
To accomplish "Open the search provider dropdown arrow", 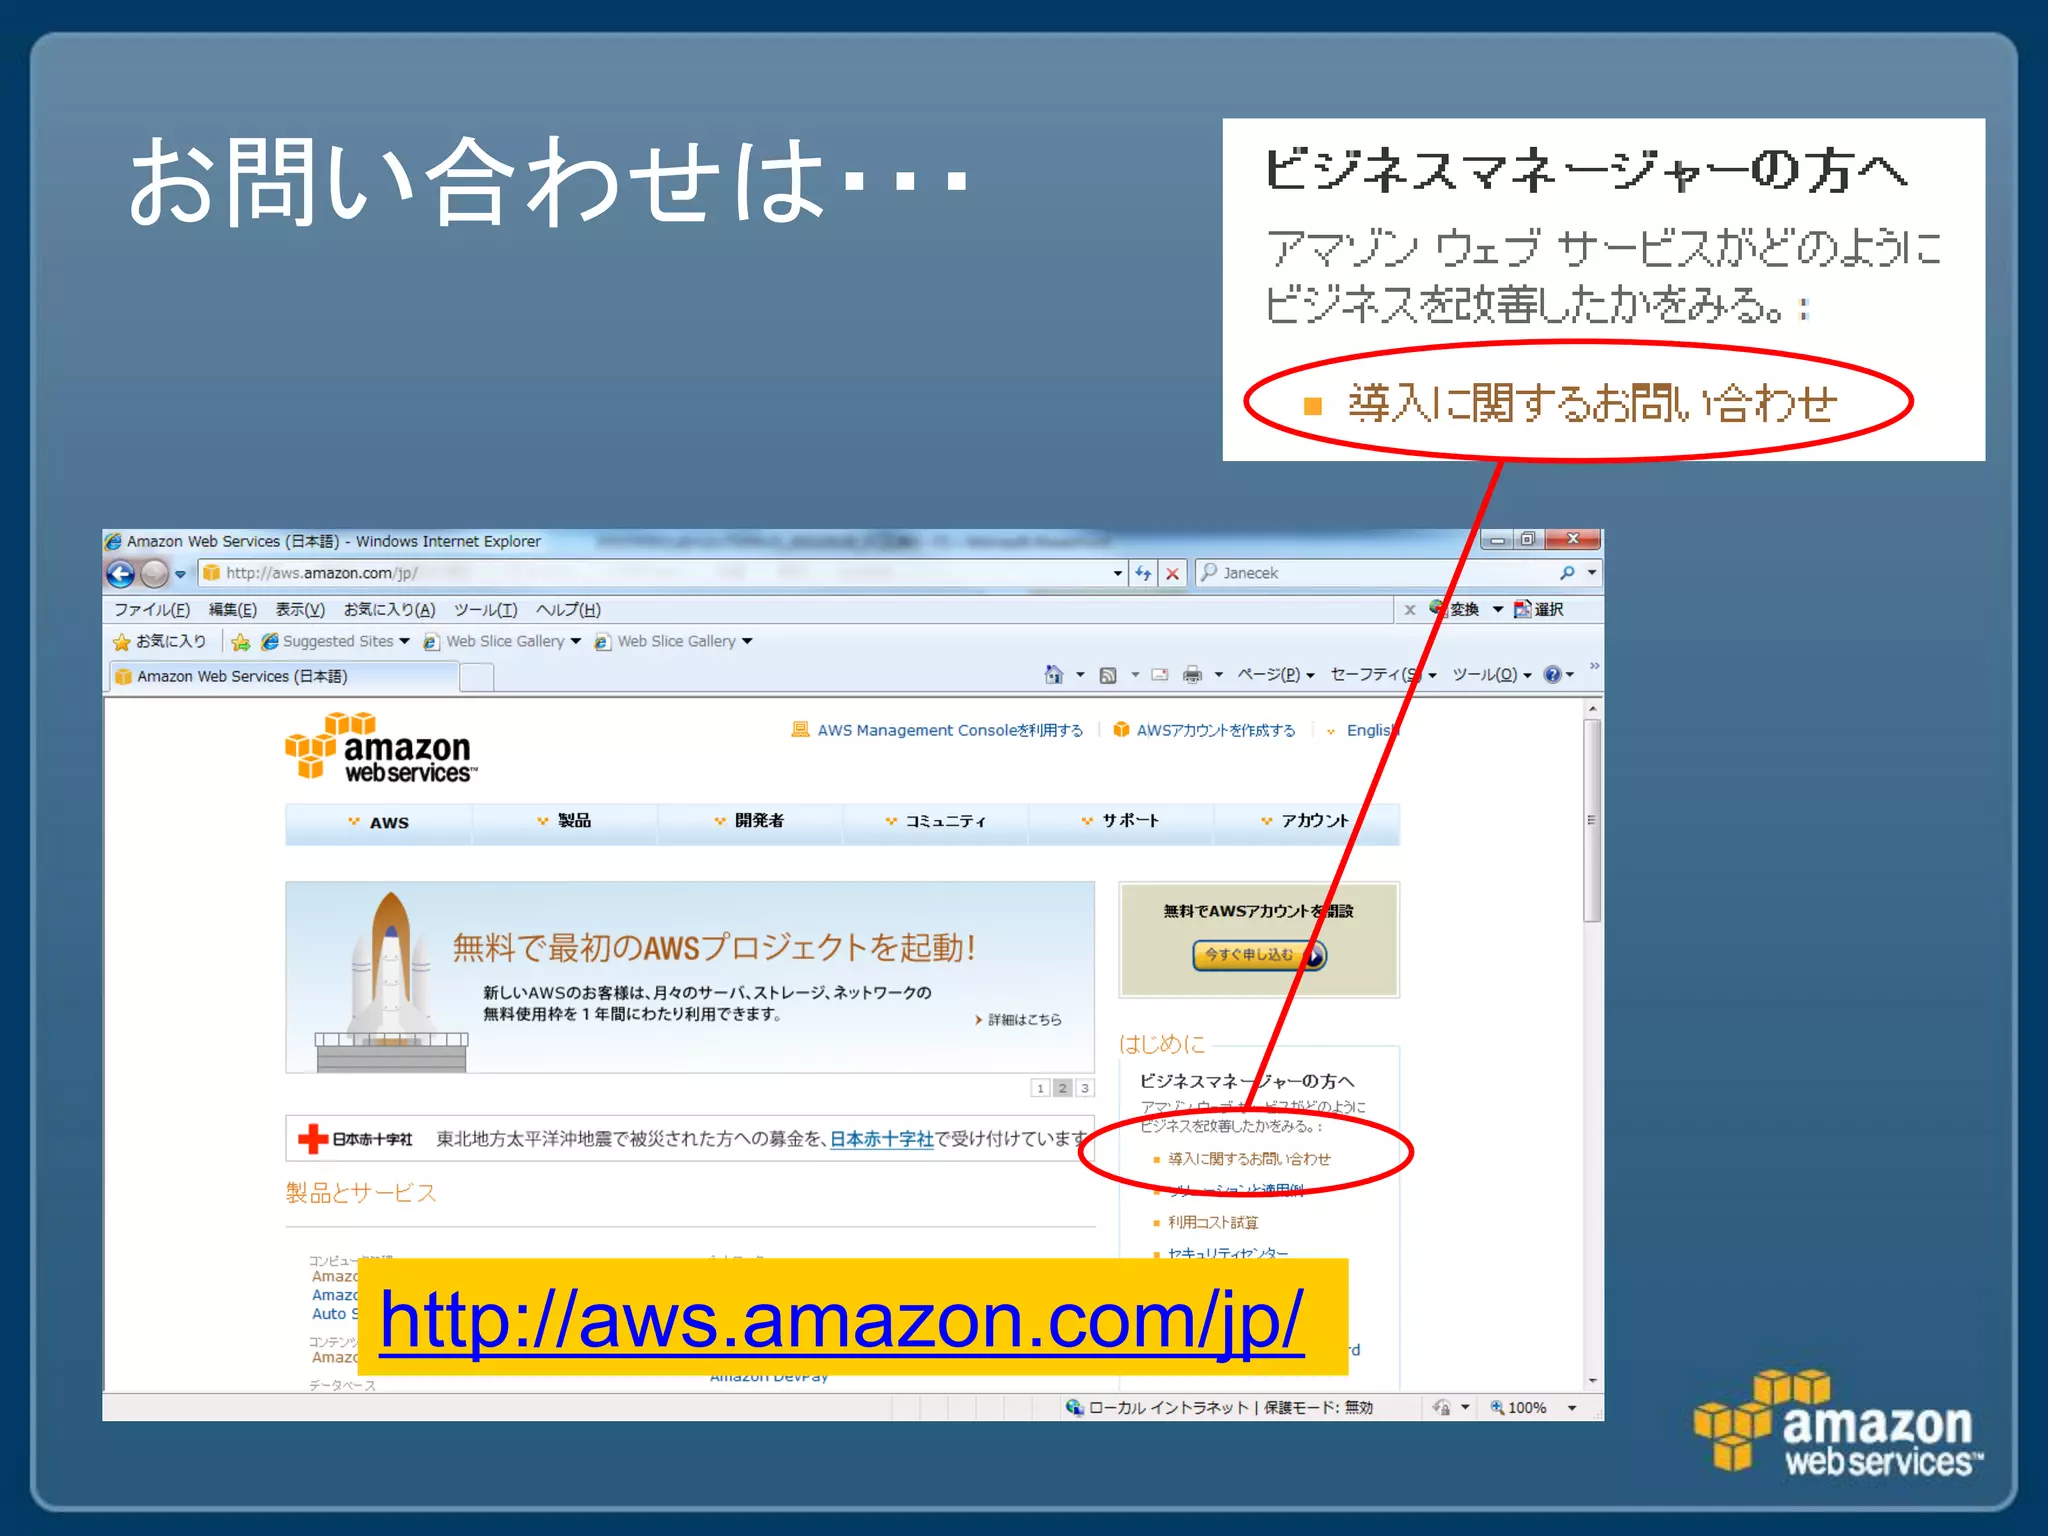I will tap(1592, 573).
